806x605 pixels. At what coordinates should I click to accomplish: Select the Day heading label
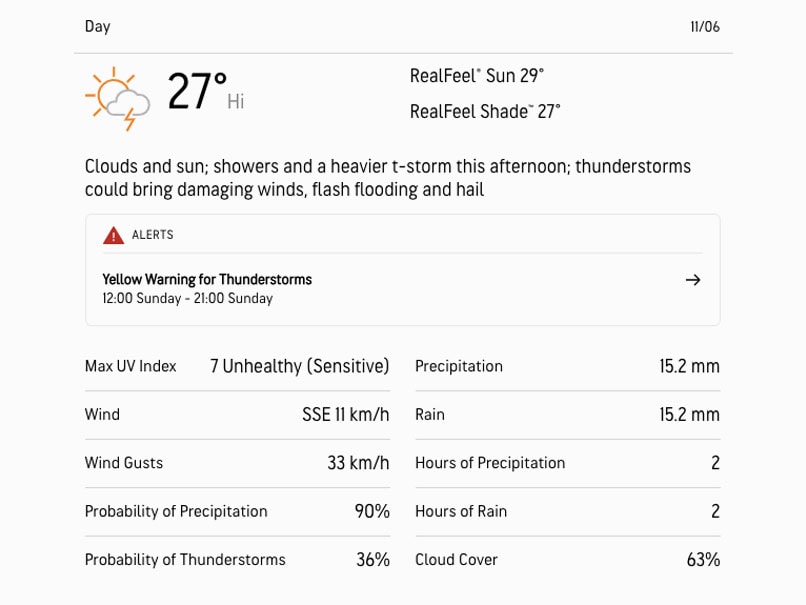tap(98, 27)
